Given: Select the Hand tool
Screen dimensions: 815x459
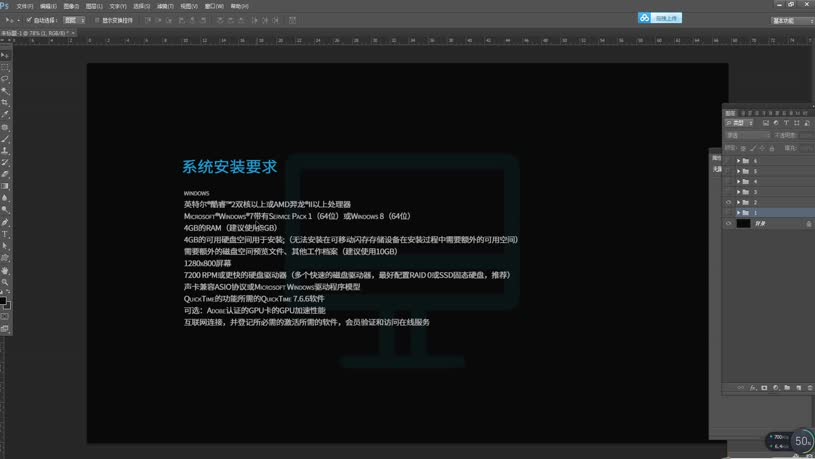Looking at the screenshot, I should [x=5, y=270].
